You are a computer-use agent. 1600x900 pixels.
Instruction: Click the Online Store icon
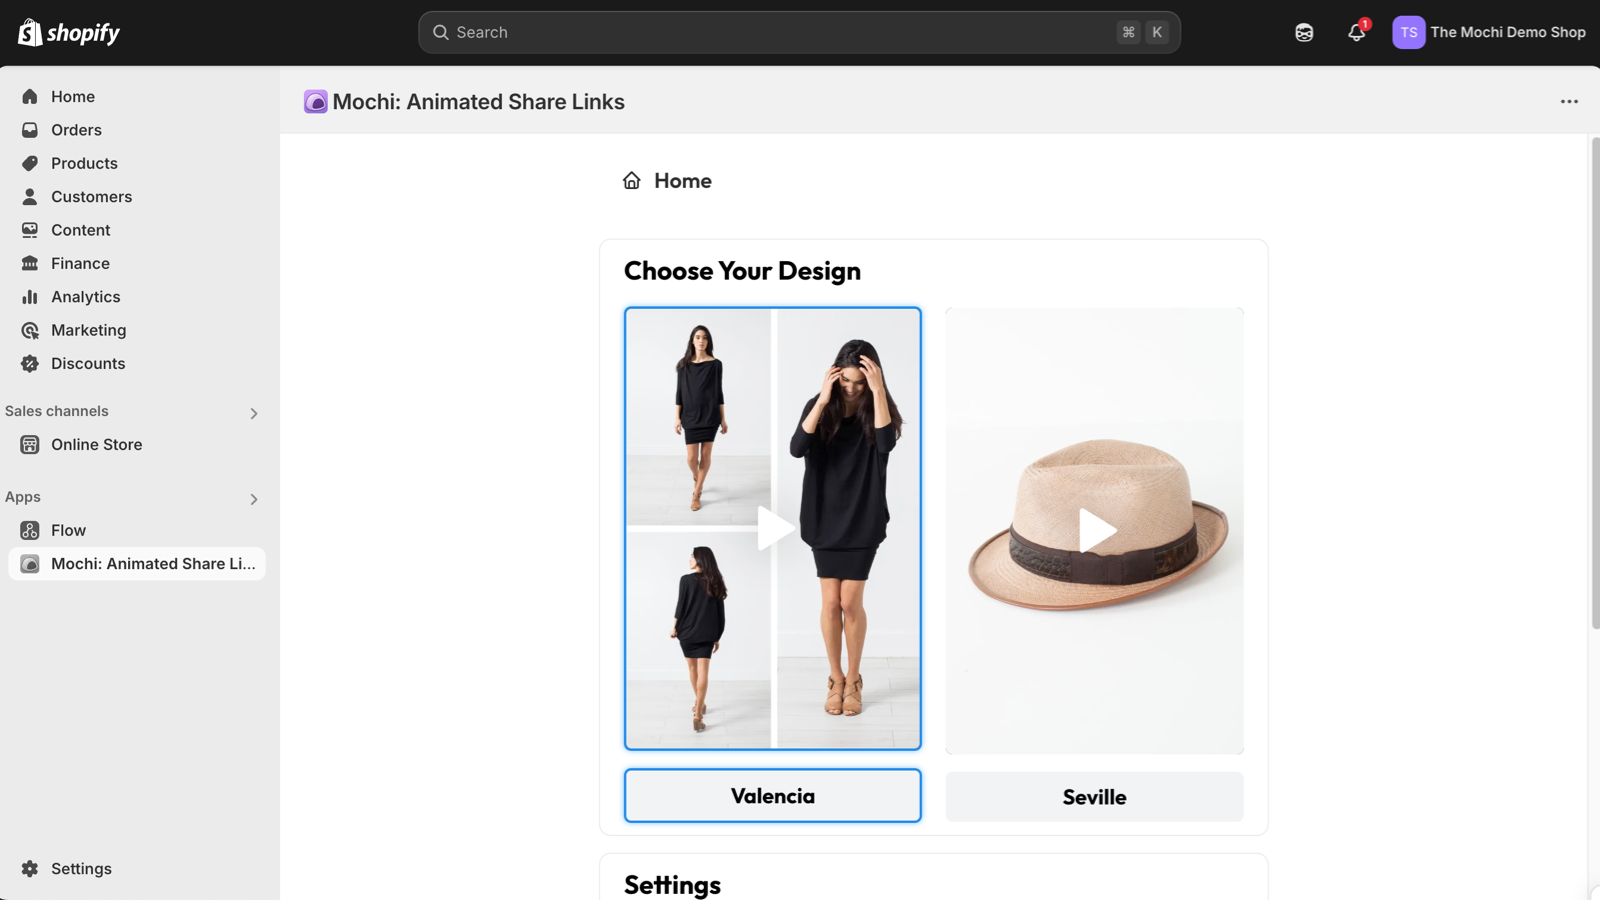point(30,445)
